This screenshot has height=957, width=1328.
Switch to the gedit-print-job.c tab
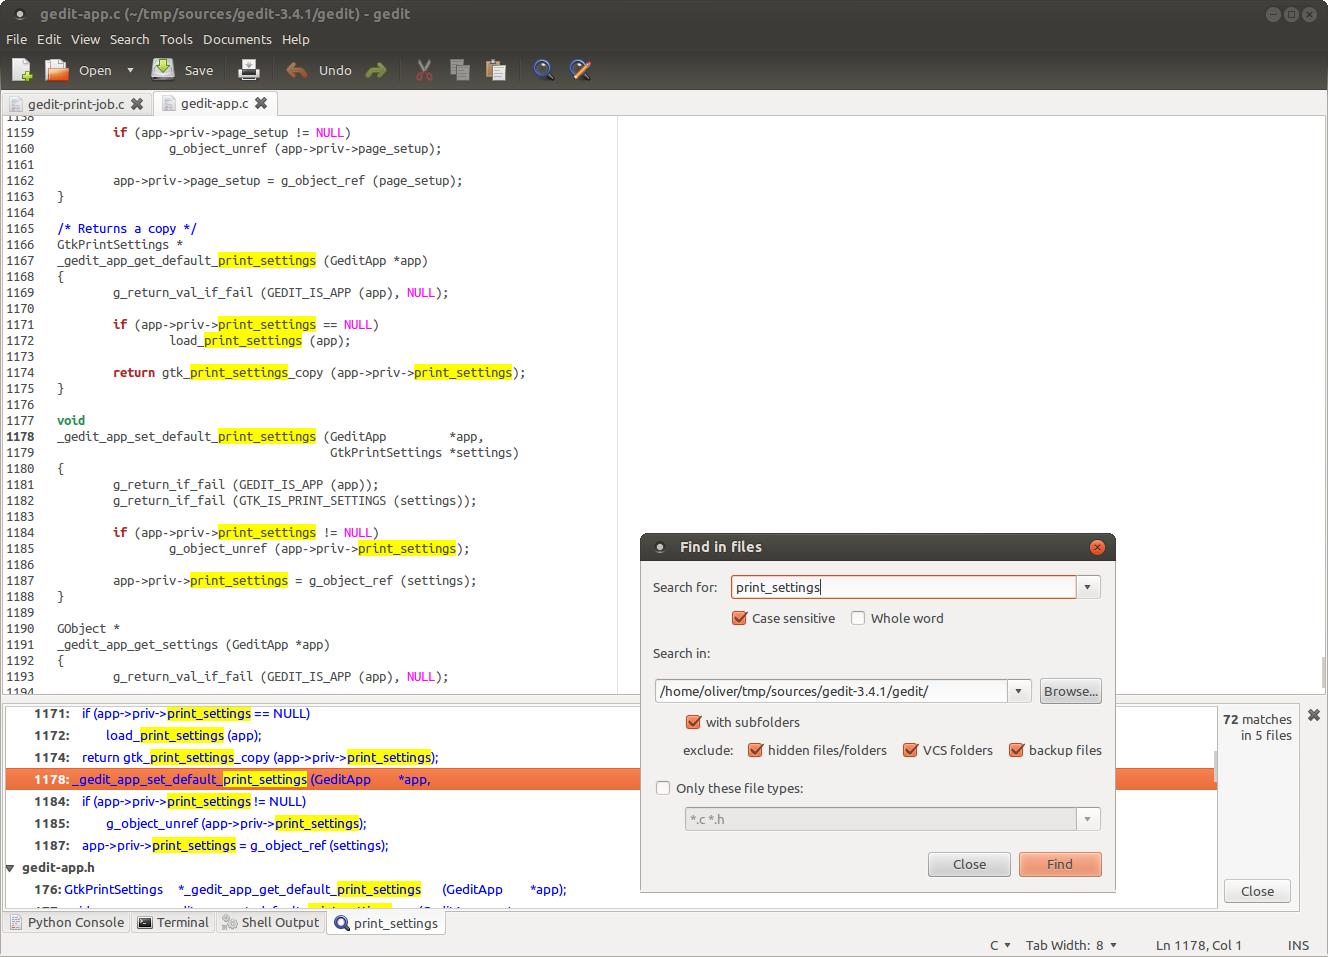pyautogui.click(x=76, y=104)
